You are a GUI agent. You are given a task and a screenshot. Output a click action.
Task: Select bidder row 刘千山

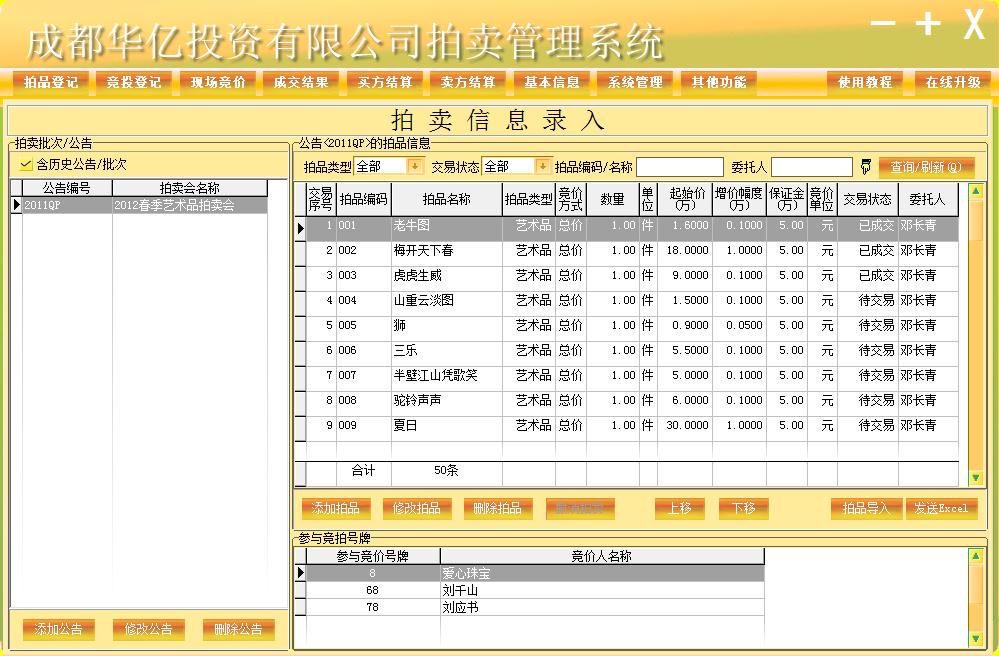pyautogui.click(x=535, y=590)
